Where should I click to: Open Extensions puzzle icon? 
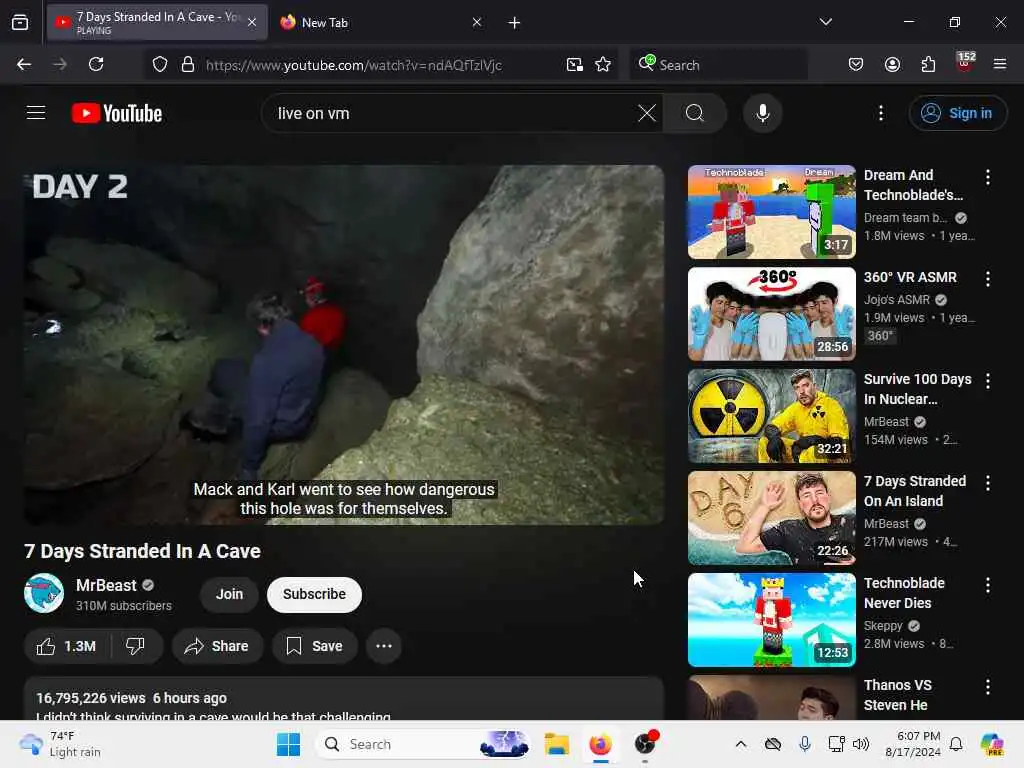pyautogui.click(x=928, y=64)
